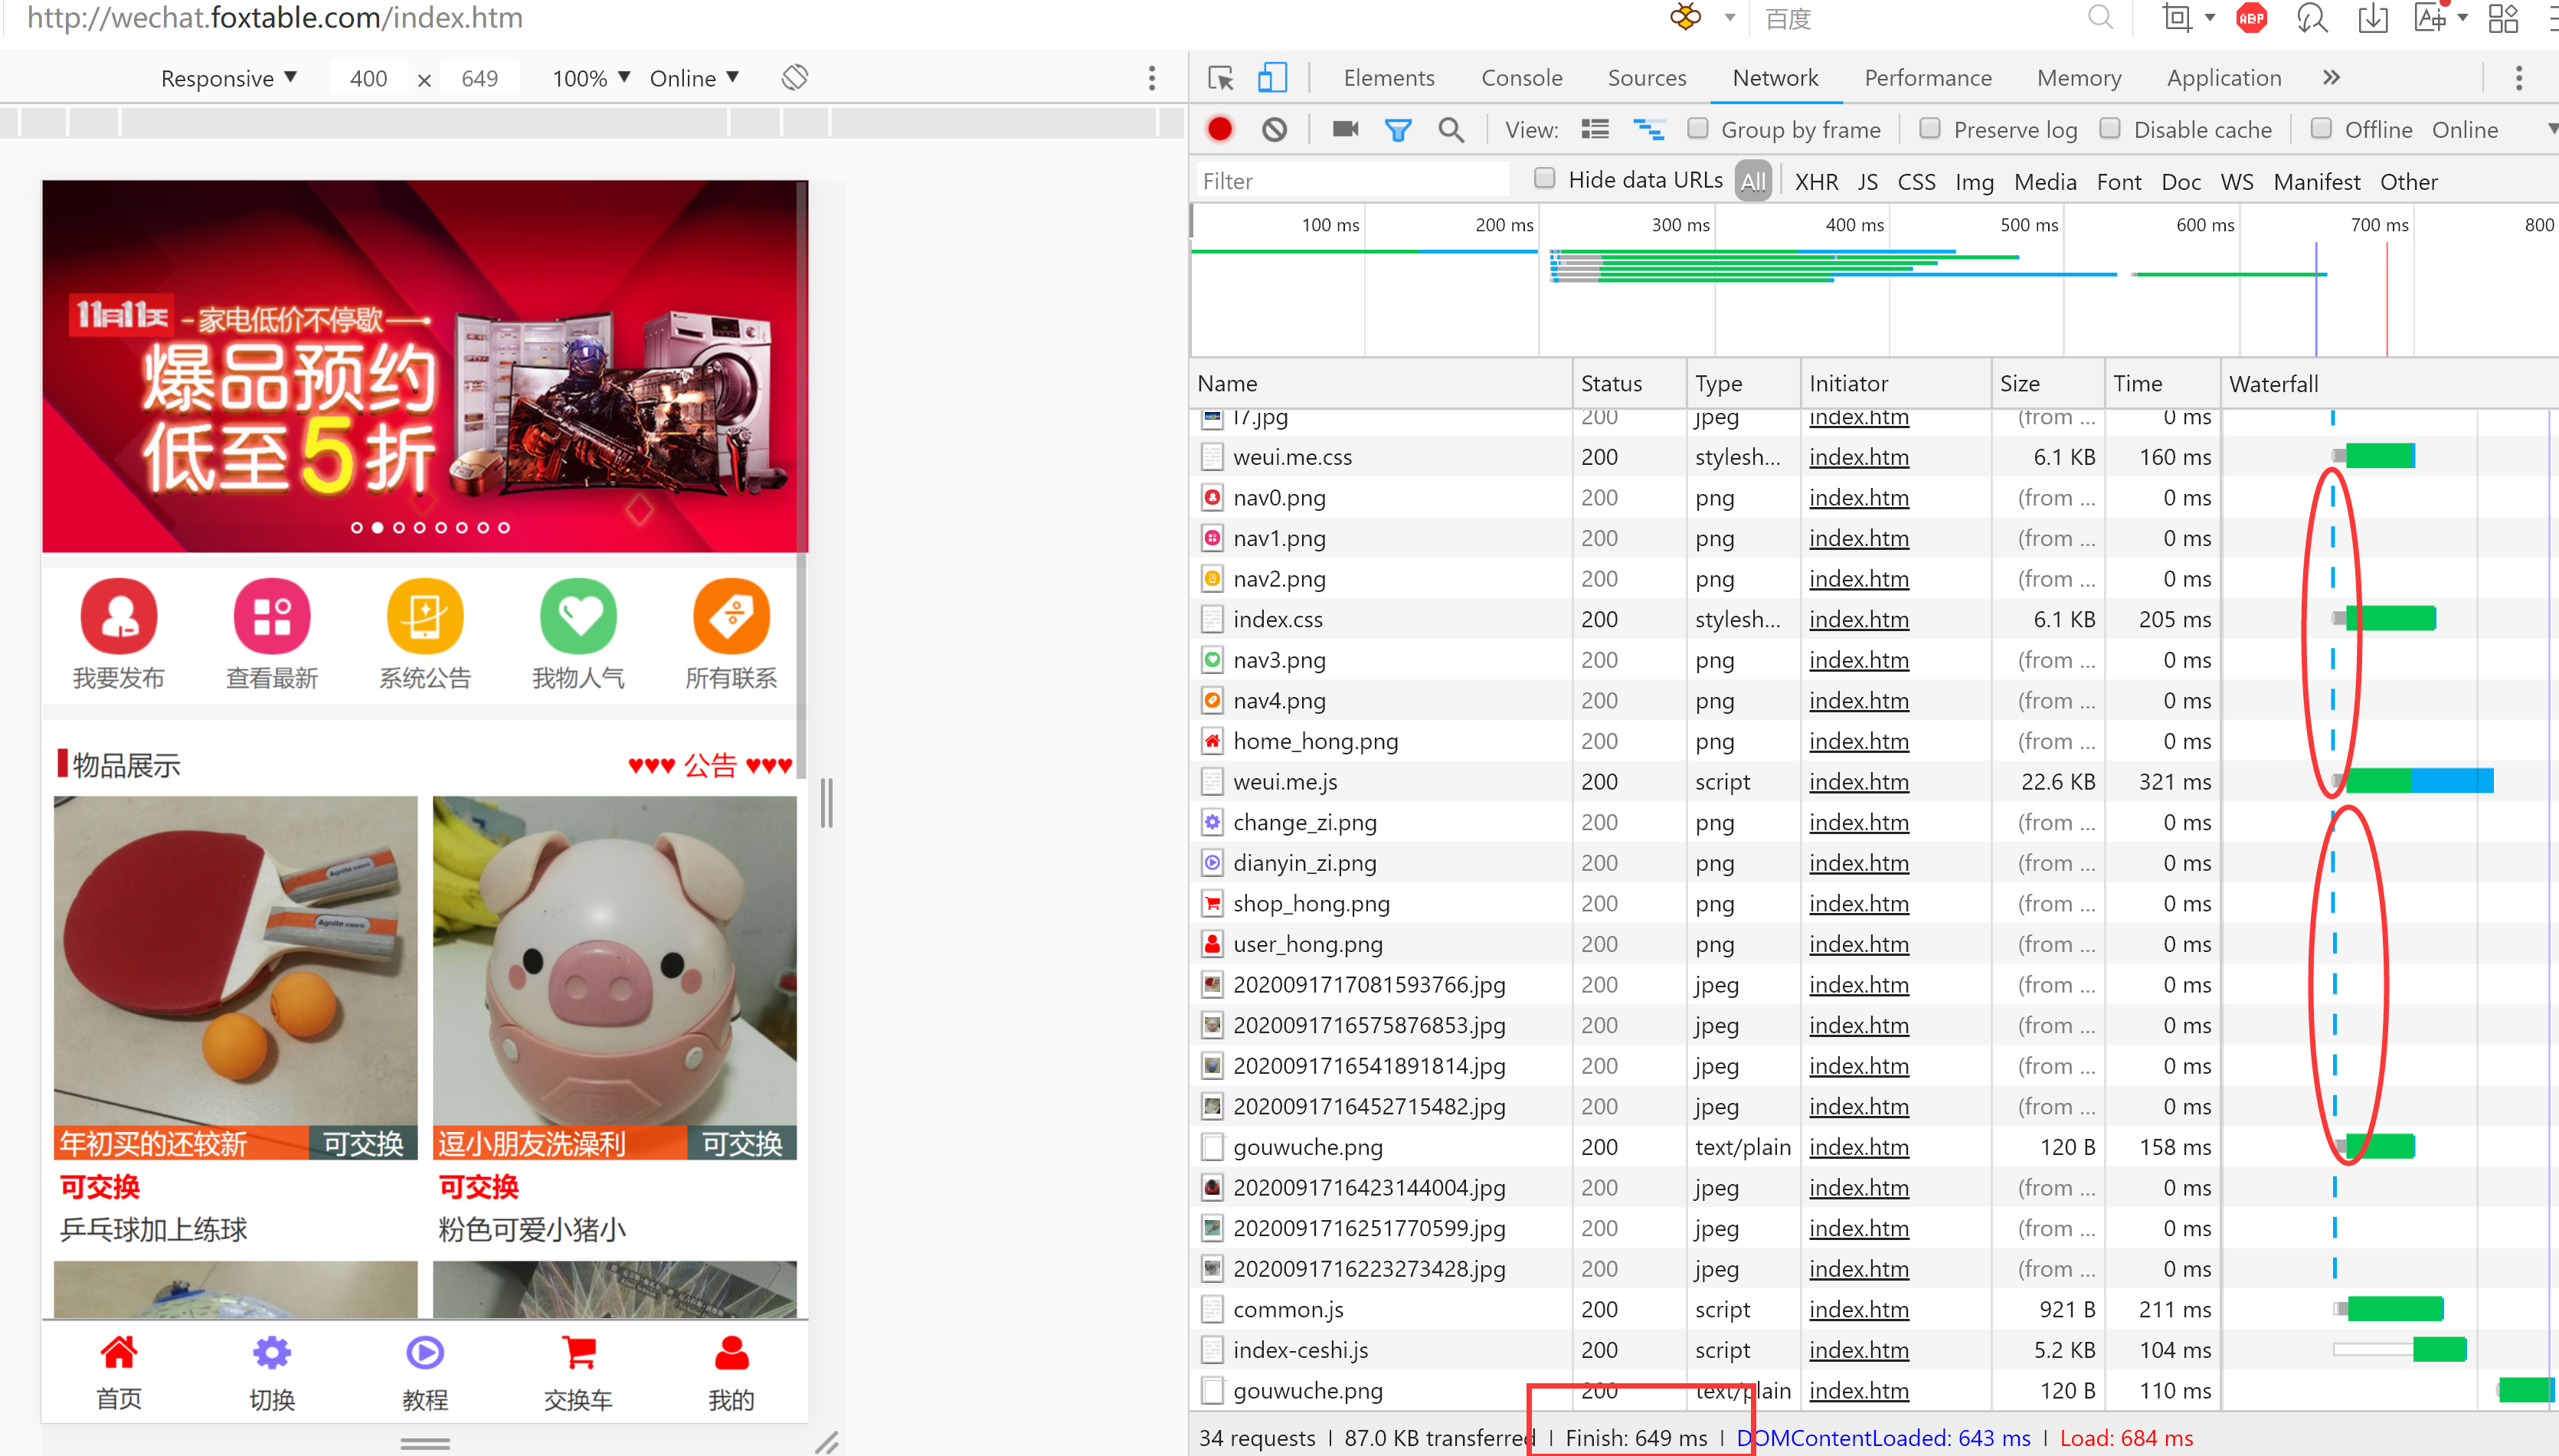This screenshot has width=2559, height=1456.
Task: Click the ABP adblock extension icon
Action: [2251, 18]
